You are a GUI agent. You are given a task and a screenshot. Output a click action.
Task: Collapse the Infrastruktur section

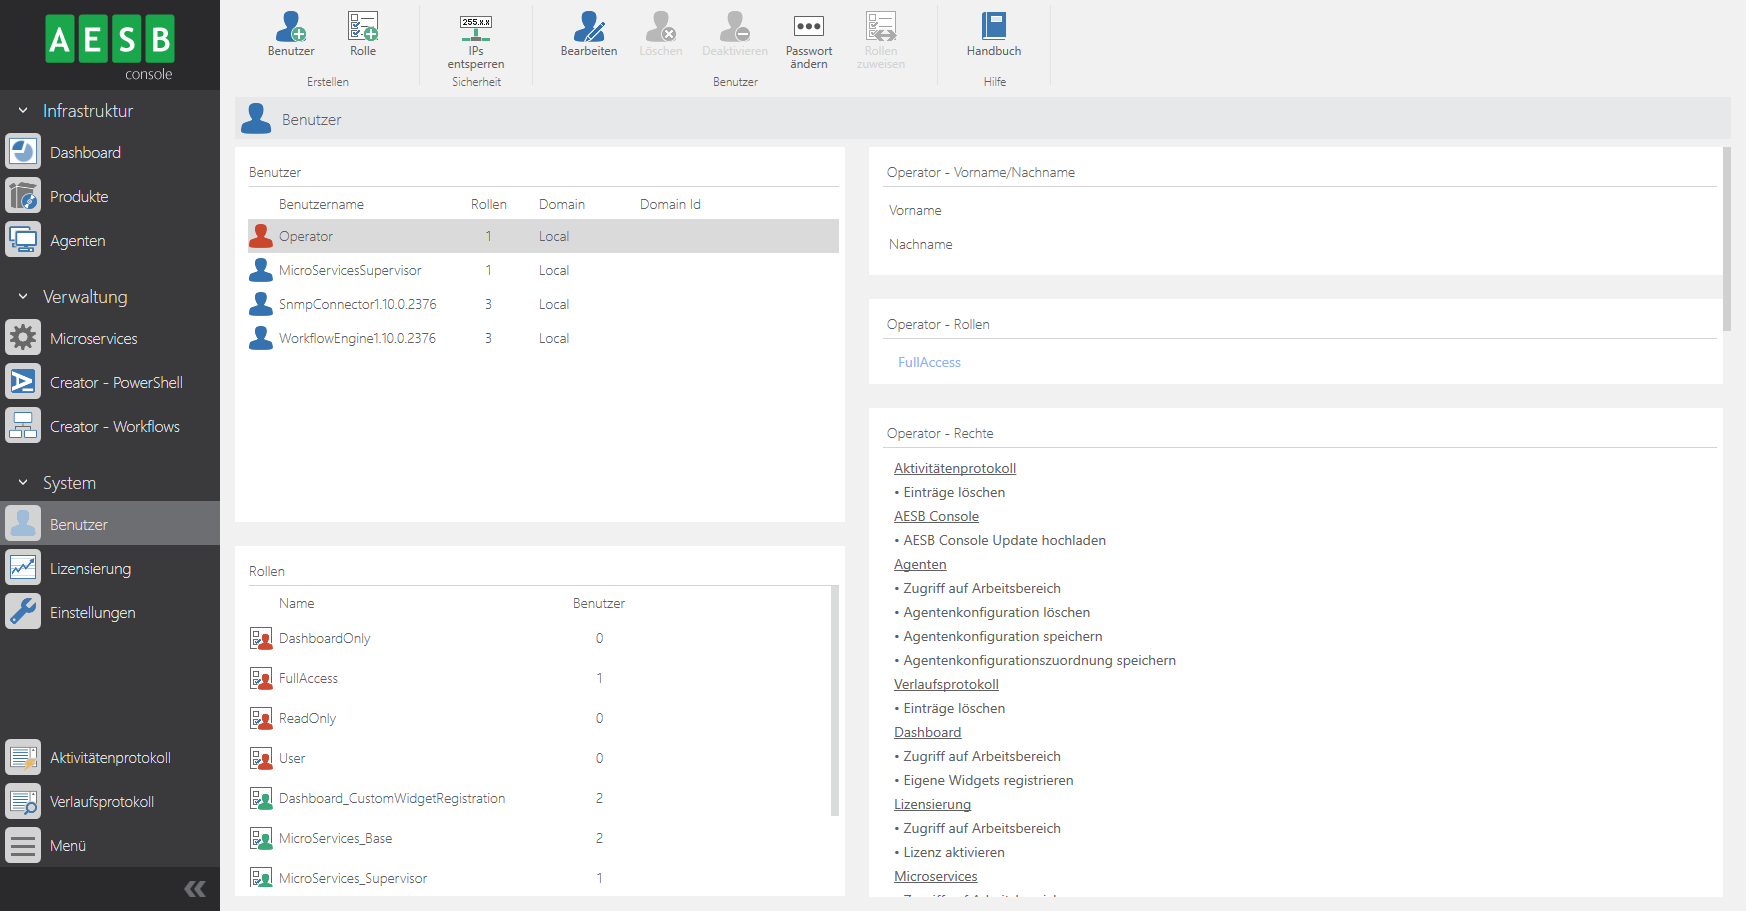[23, 111]
